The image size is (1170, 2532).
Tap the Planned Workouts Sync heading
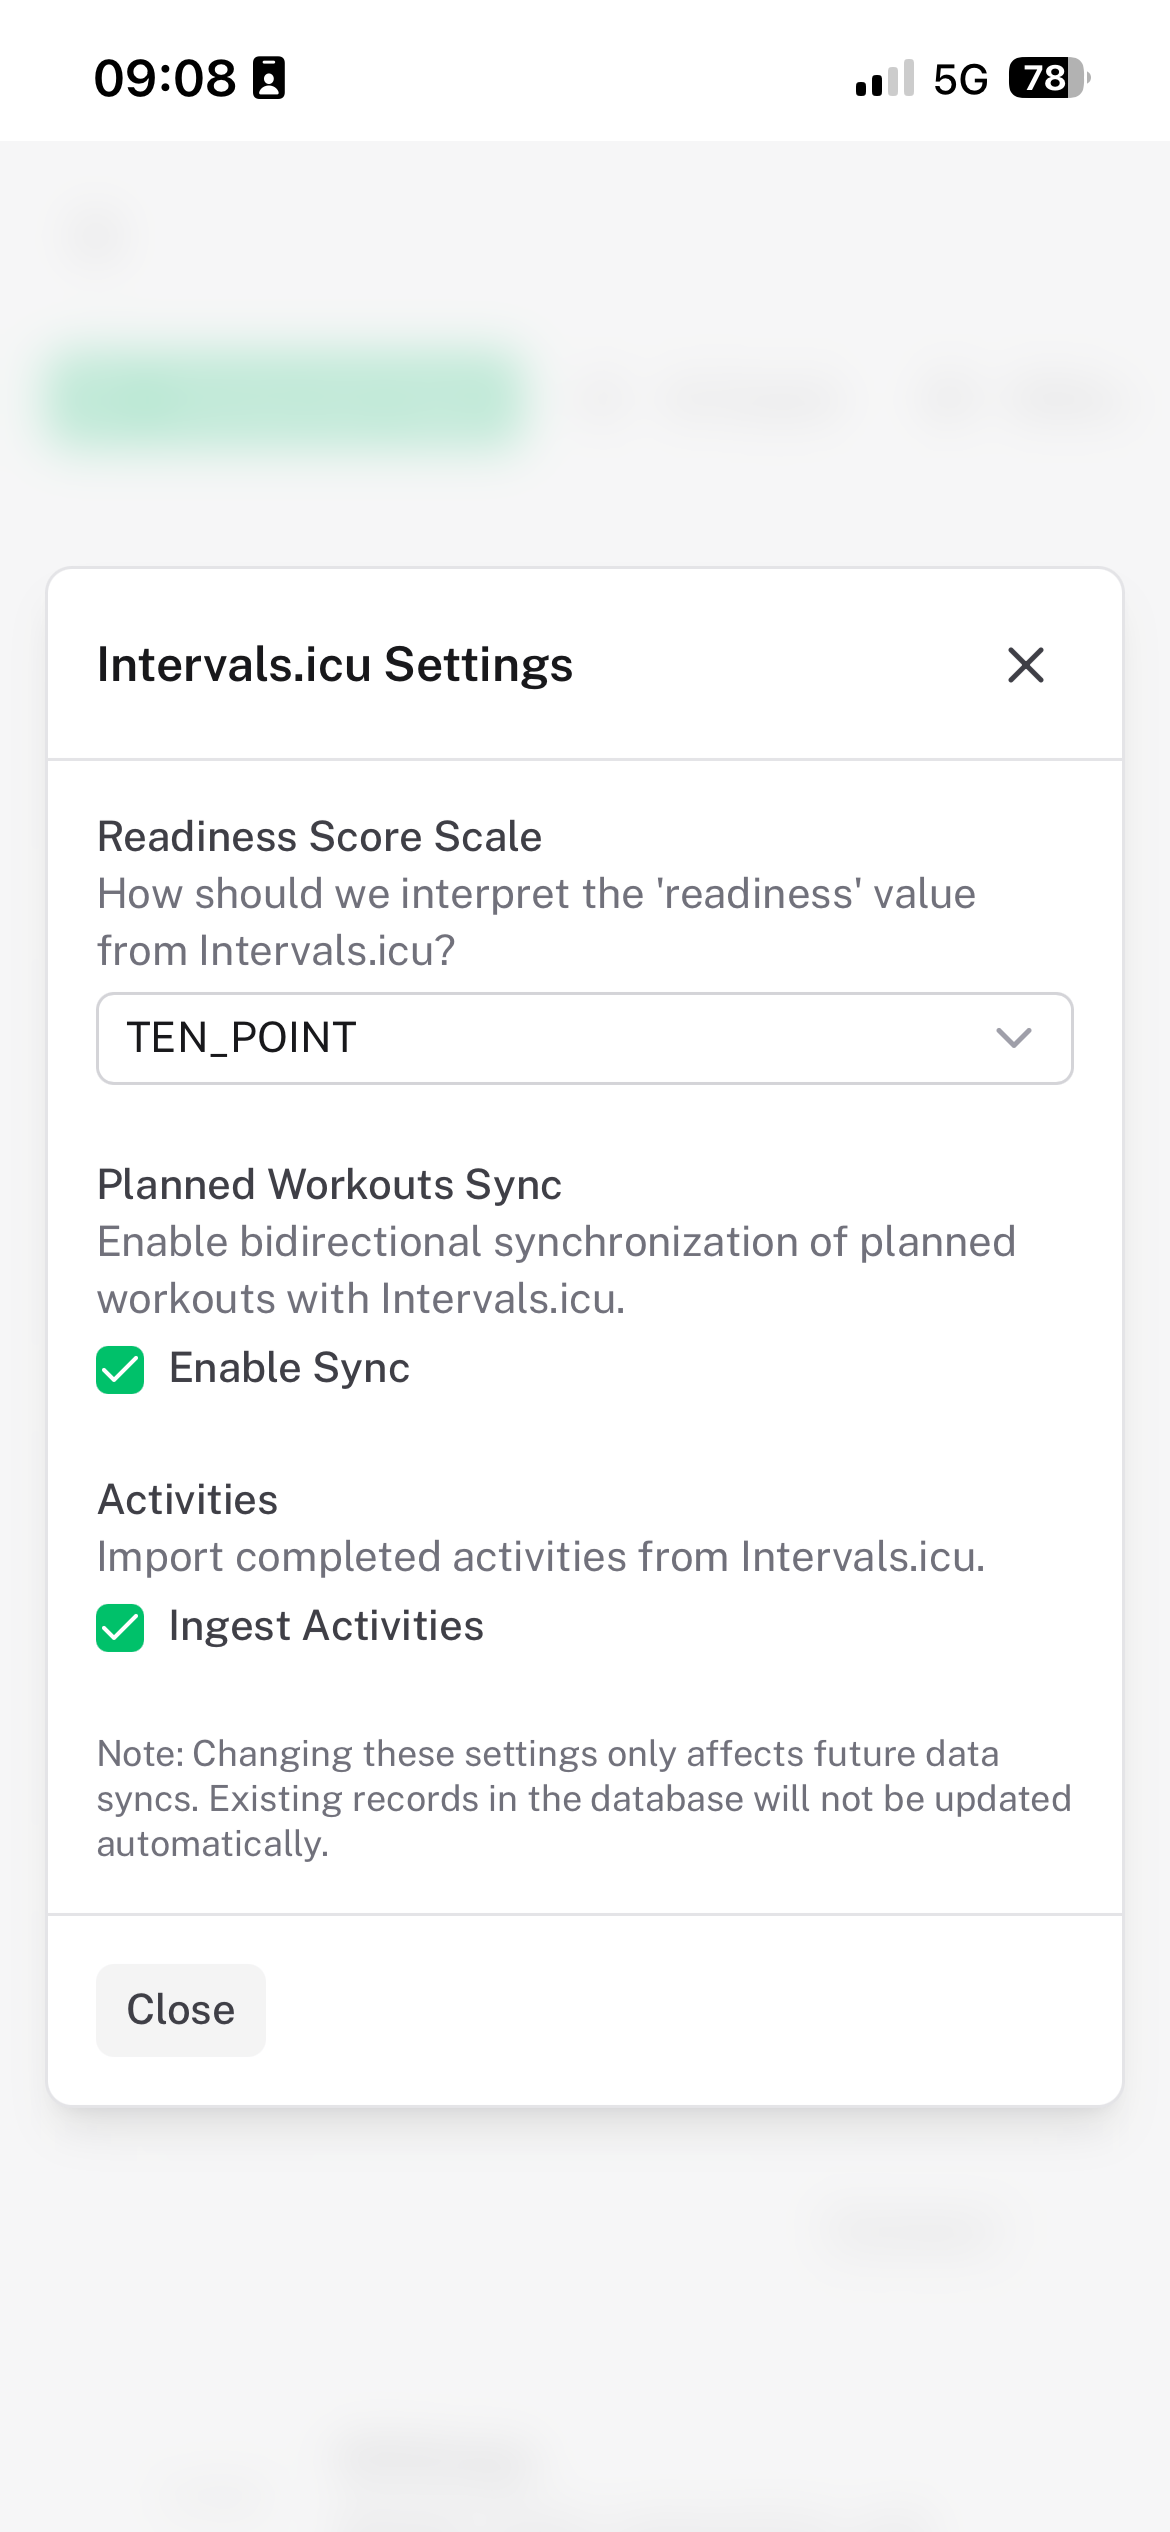pyautogui.click(x=329, y=1185)
